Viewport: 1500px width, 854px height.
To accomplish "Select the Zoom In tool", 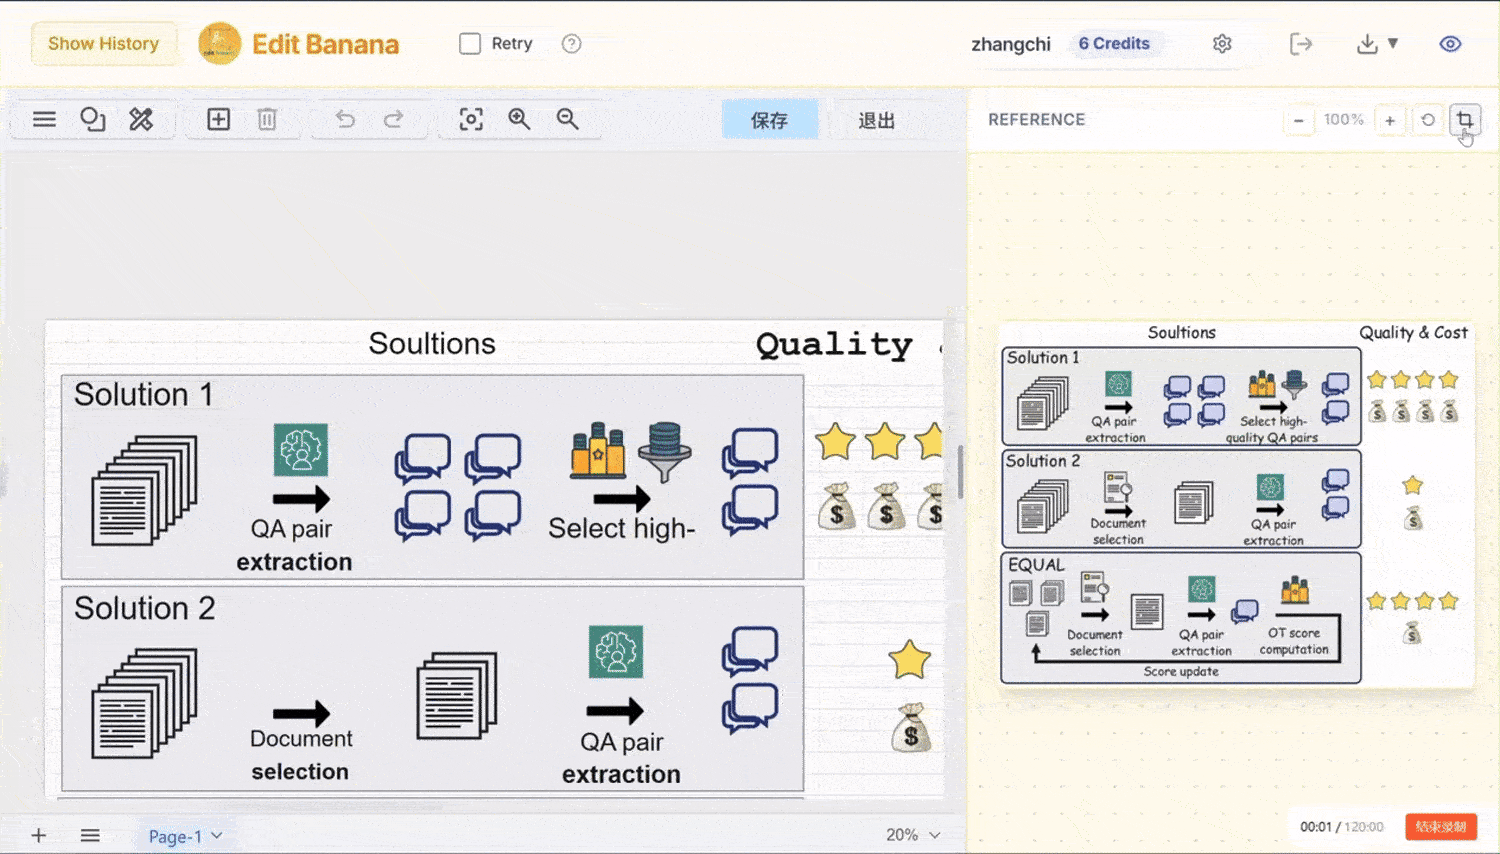I will point(519,119).
